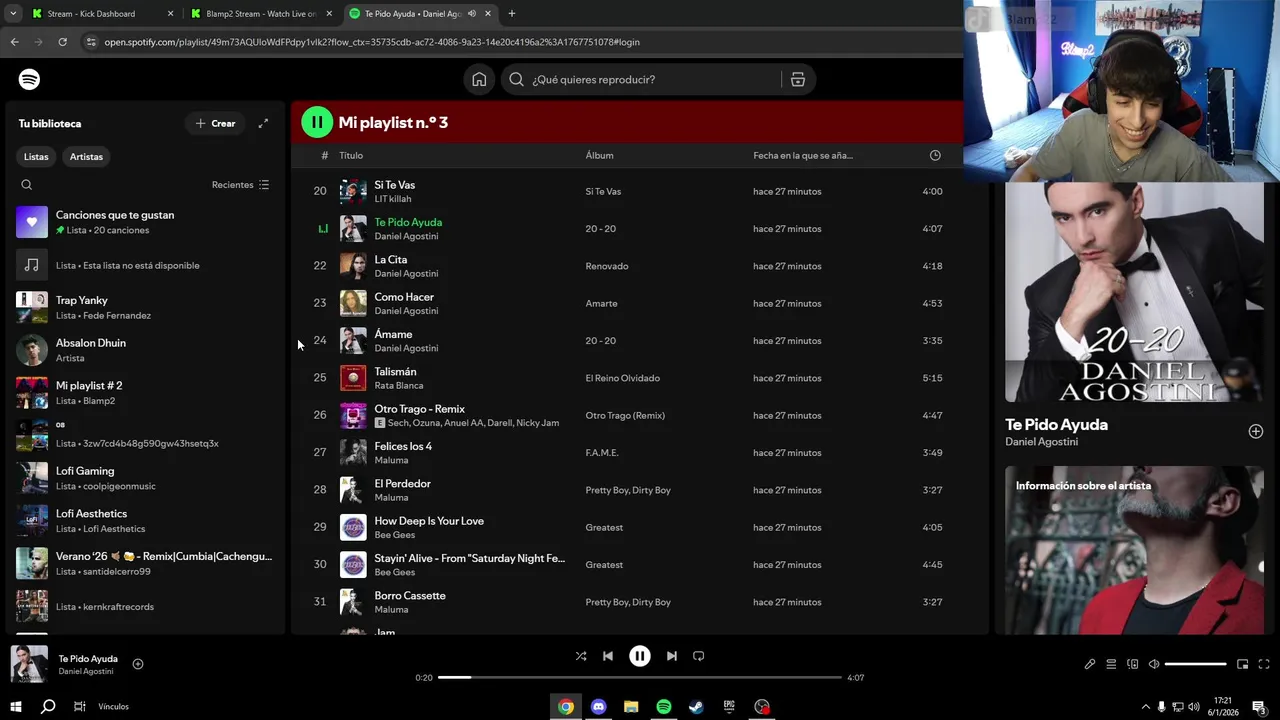
Task: Mute with the player volume speaker icon
Action: coord(1154,664)
